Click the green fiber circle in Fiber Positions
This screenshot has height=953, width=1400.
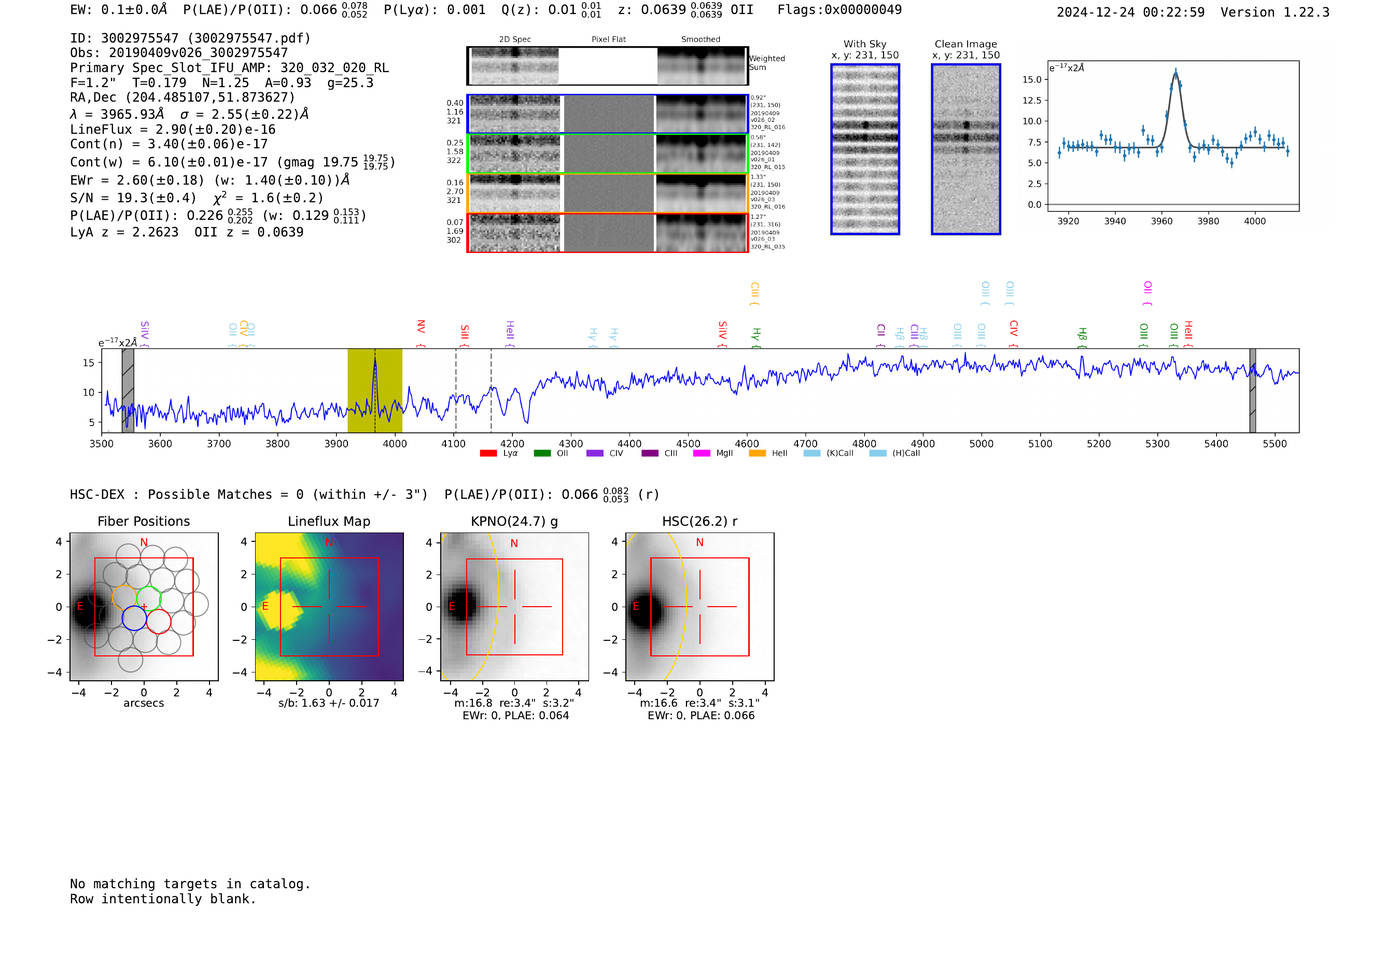(149, 598)
